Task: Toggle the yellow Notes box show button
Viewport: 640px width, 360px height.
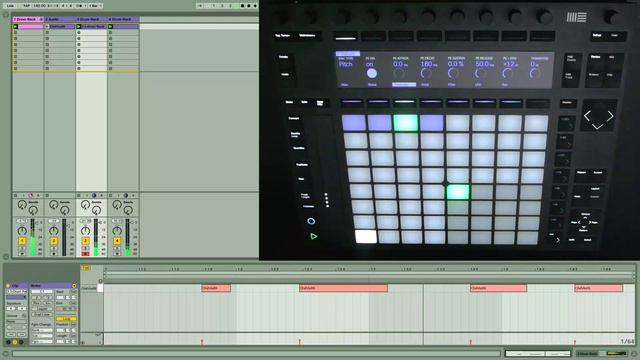Action: coord(15,342)
